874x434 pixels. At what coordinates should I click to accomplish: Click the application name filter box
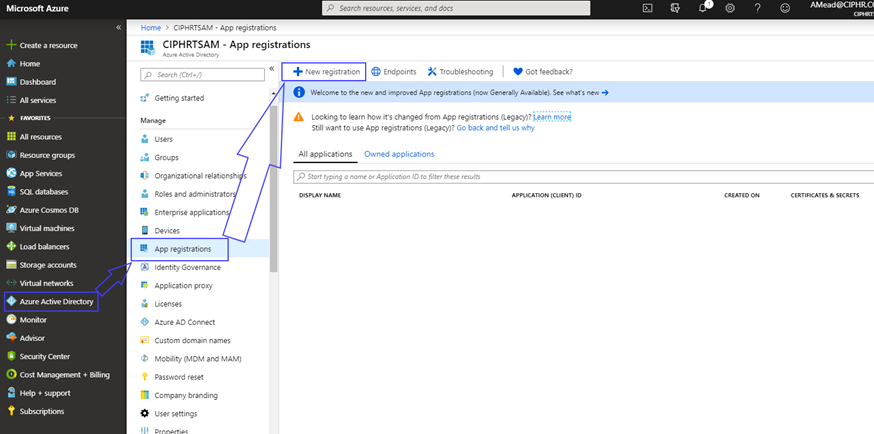(x=583, y=177)
